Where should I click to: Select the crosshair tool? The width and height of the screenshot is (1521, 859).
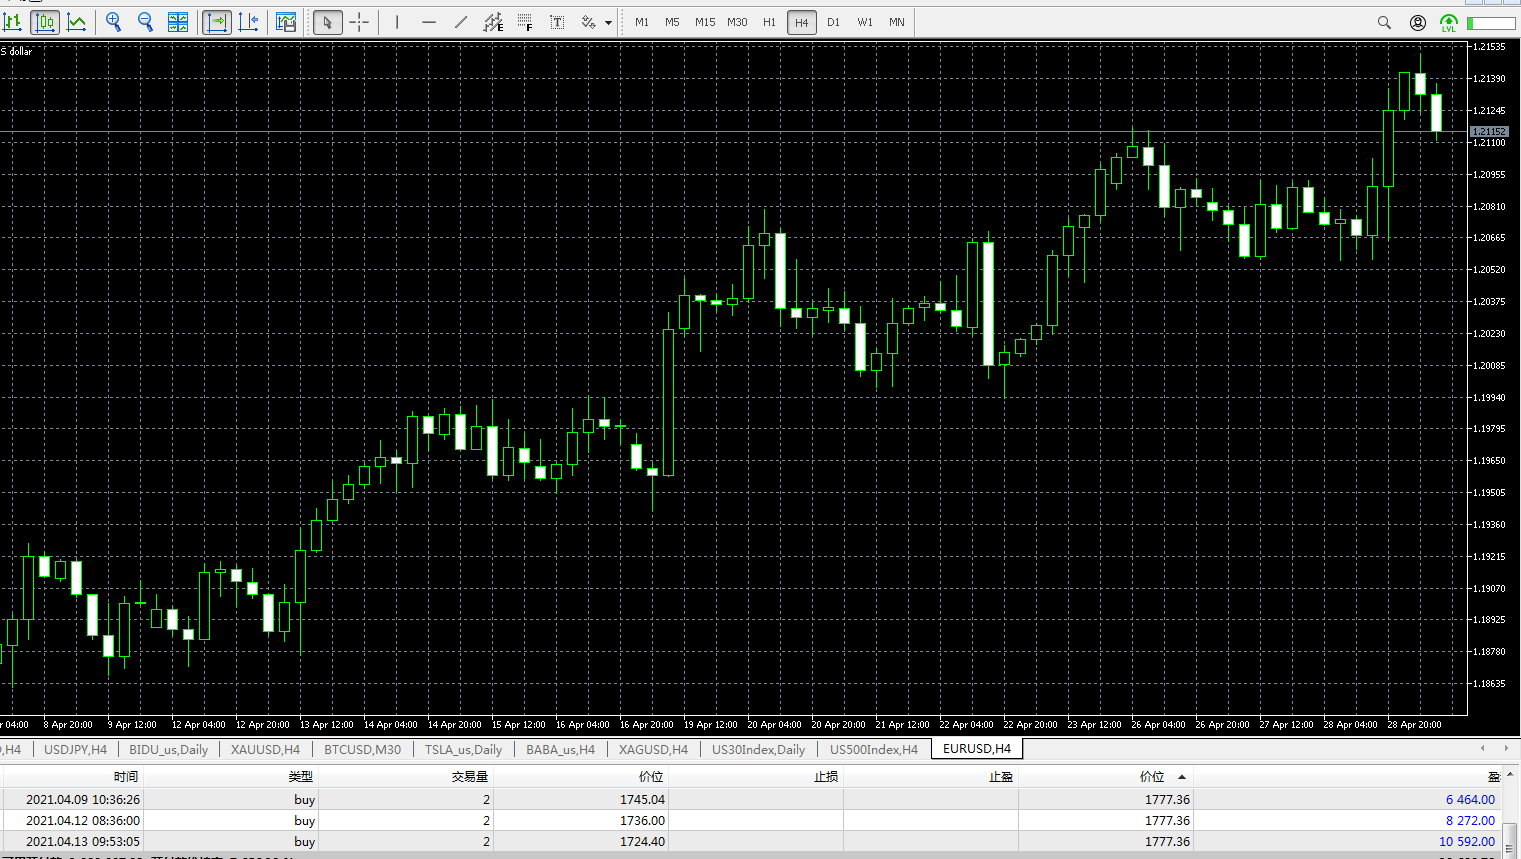359,22
